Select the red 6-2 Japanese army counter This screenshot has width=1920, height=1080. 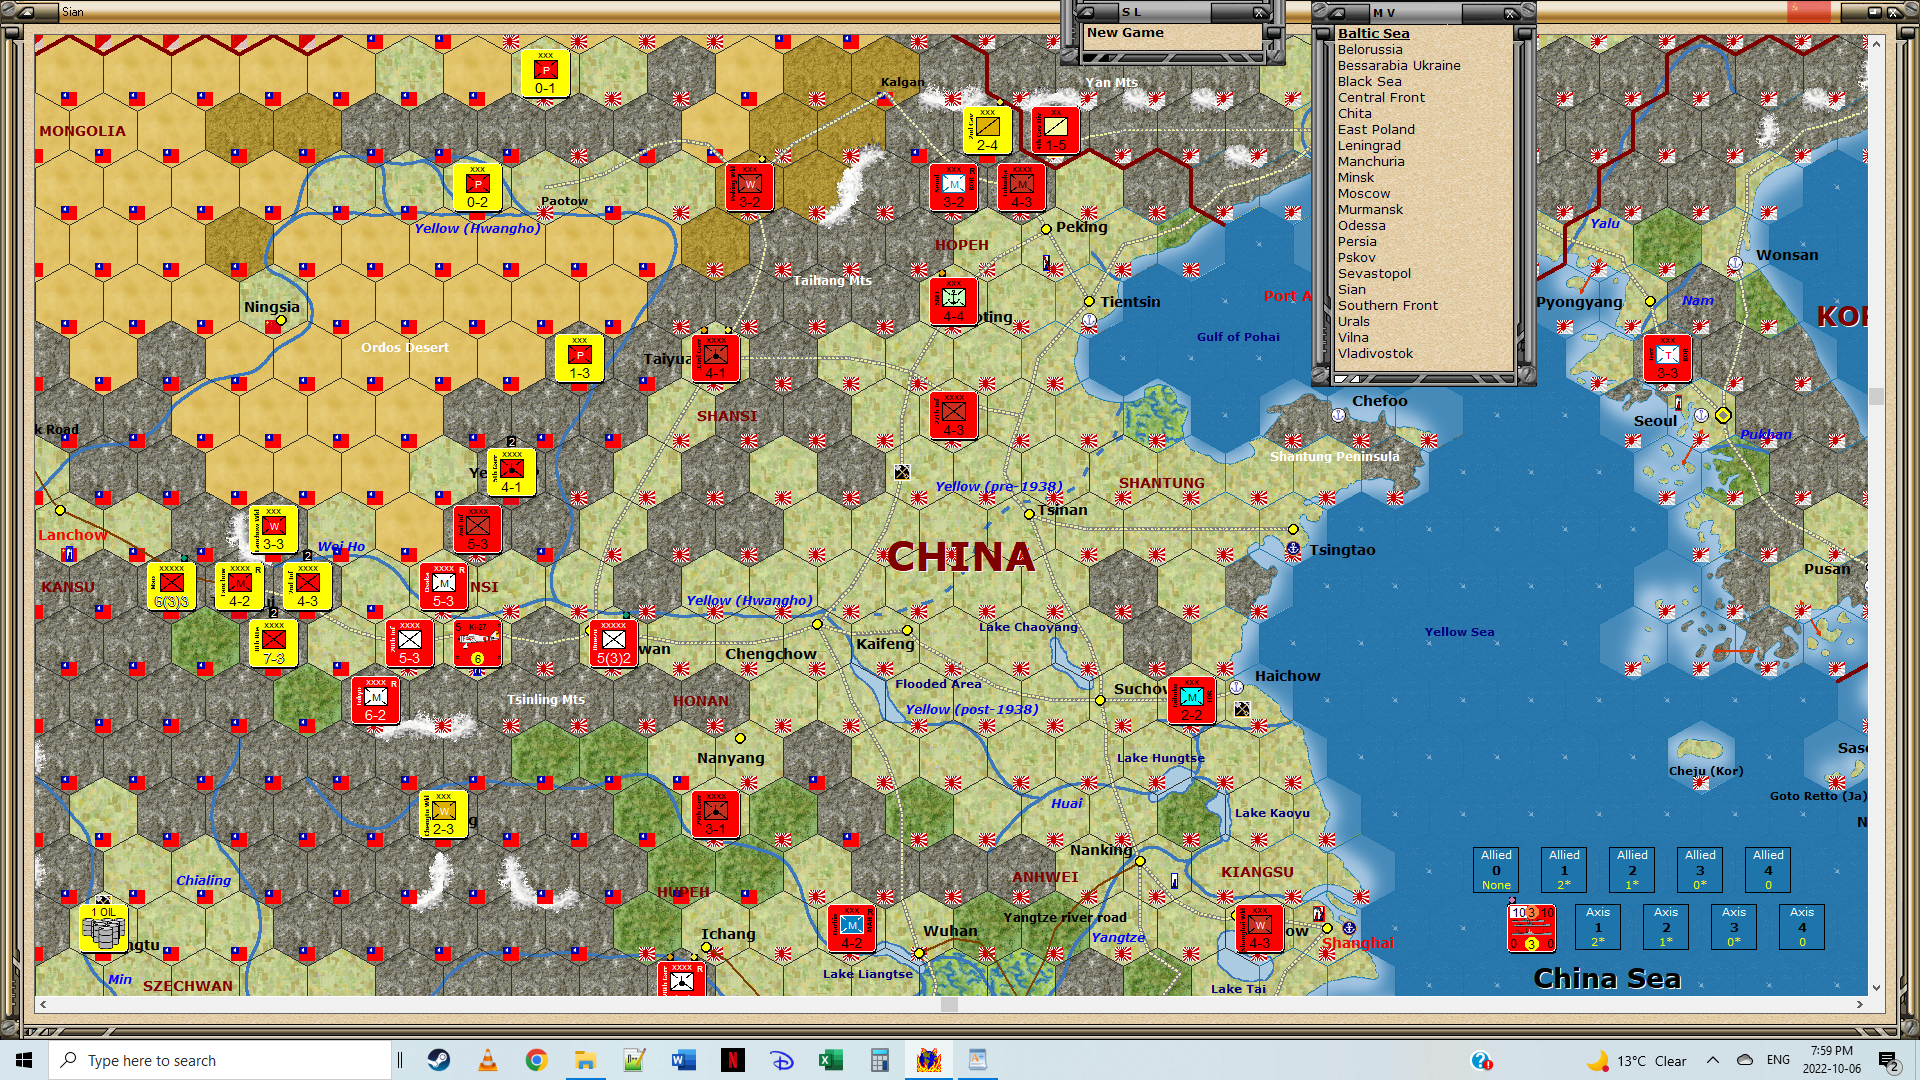pos(376,700)
